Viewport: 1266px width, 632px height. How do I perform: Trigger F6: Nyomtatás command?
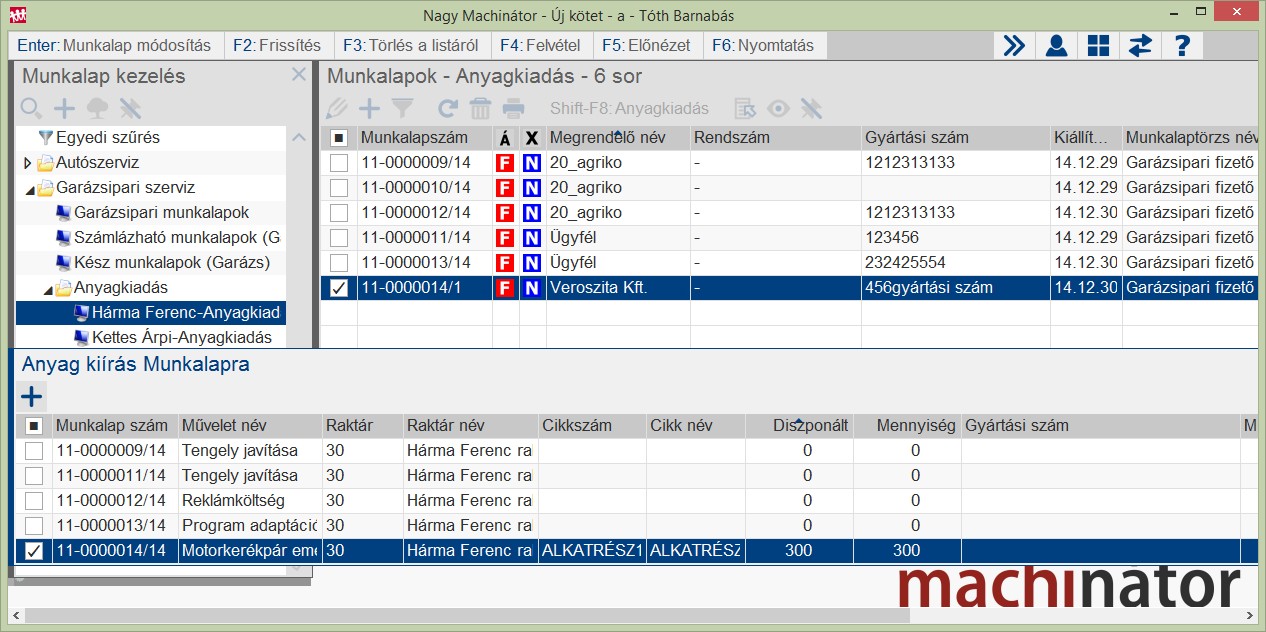762,45
